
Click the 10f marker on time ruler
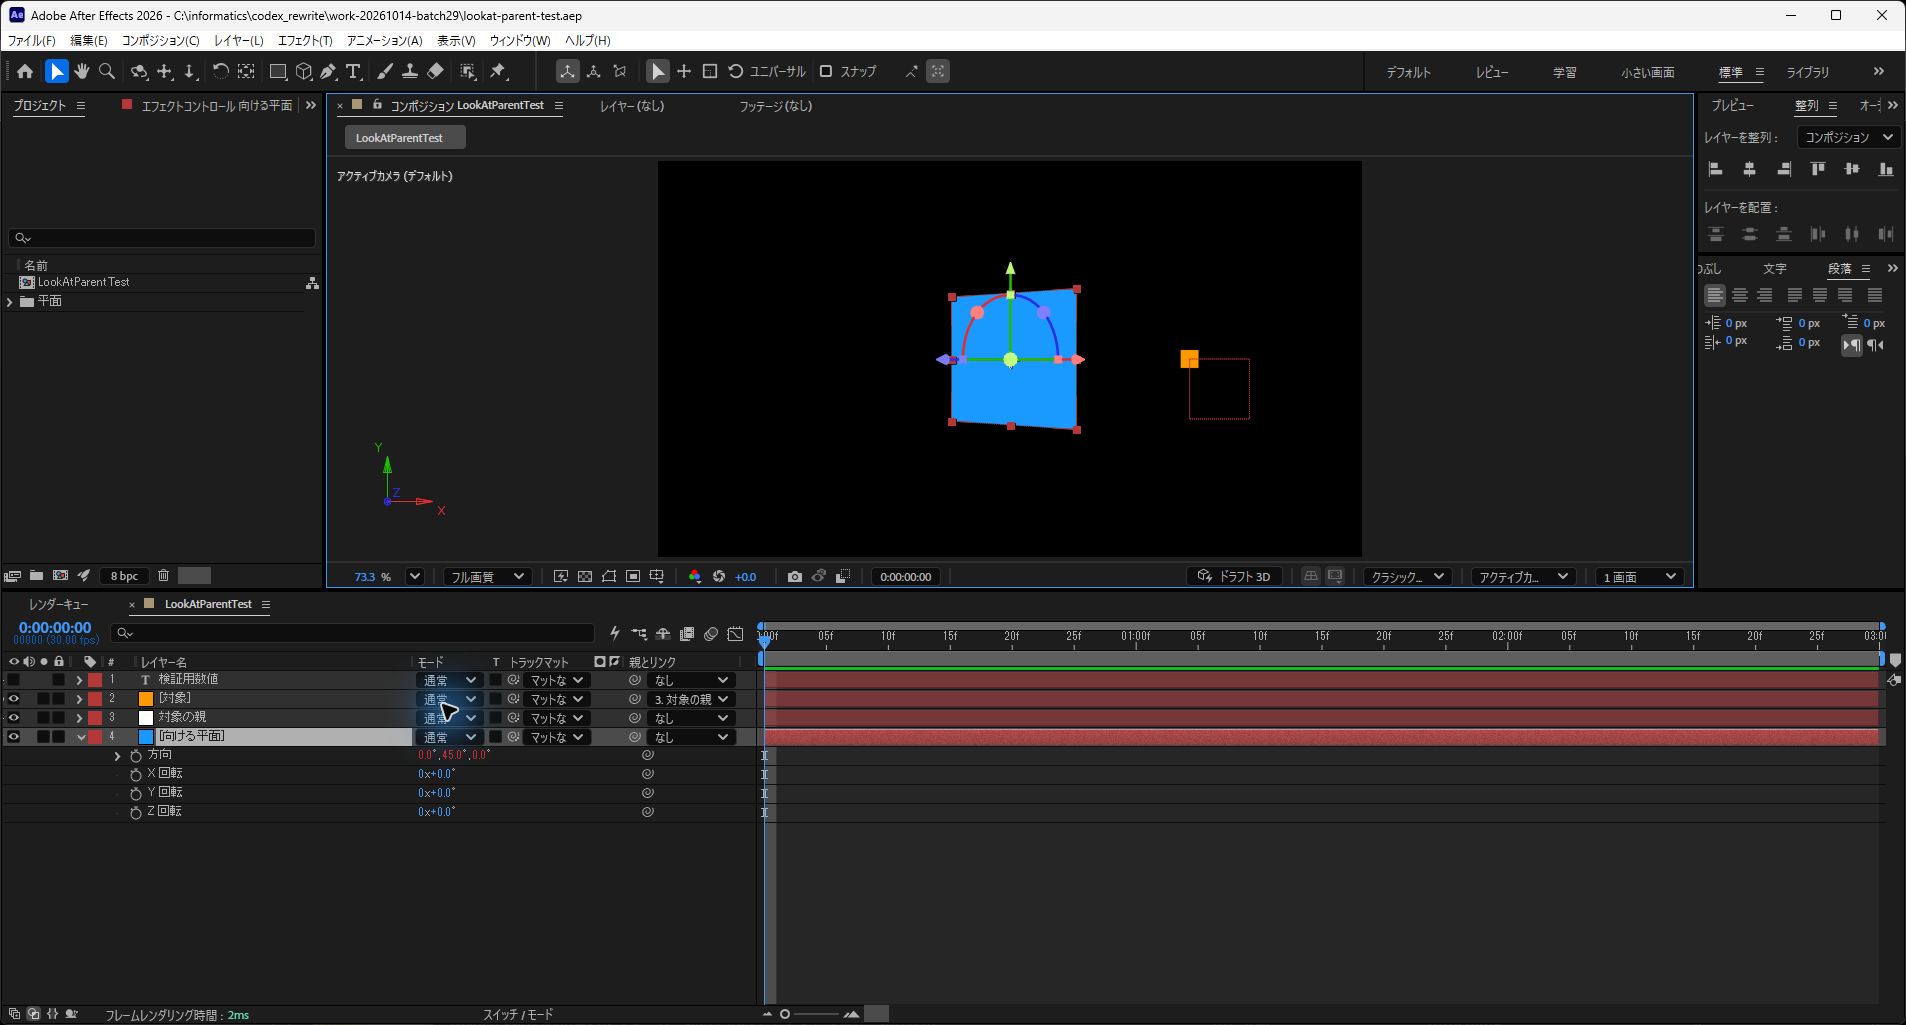[x=888, y=635]
